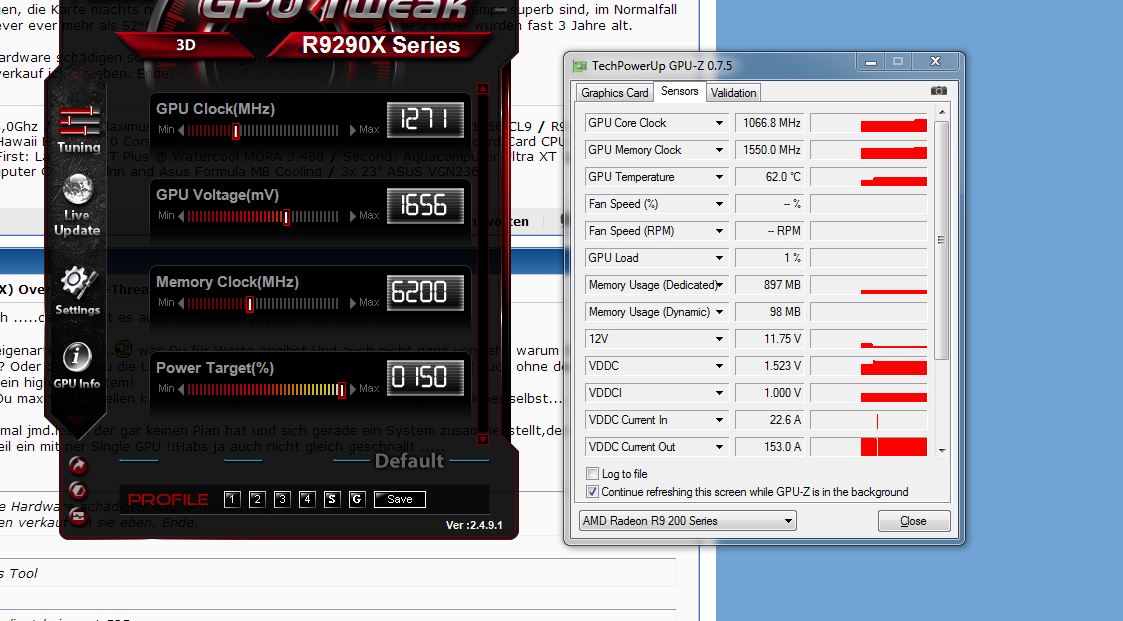
Task: Open the GPU Info panel
Action: tap(77, 365)
